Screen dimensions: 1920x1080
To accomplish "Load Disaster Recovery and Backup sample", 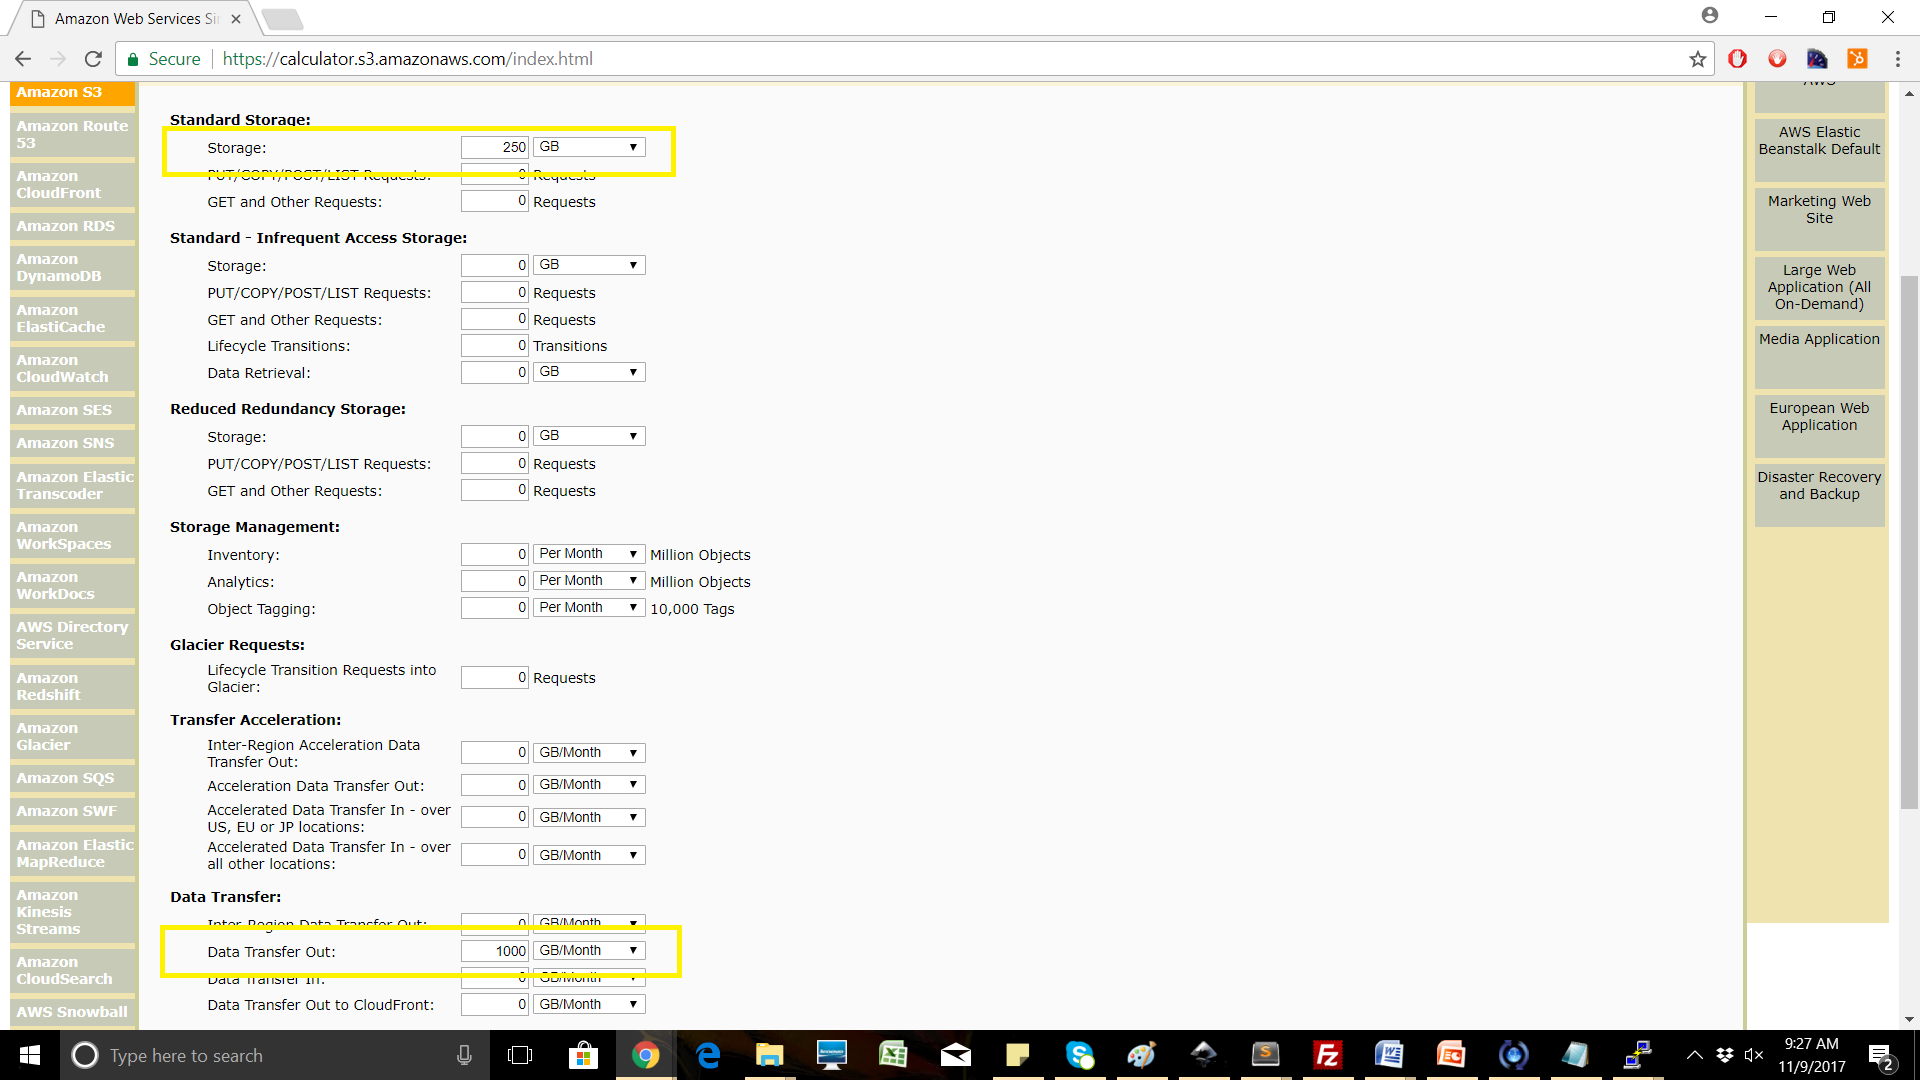I will [x=1819, y=486].
